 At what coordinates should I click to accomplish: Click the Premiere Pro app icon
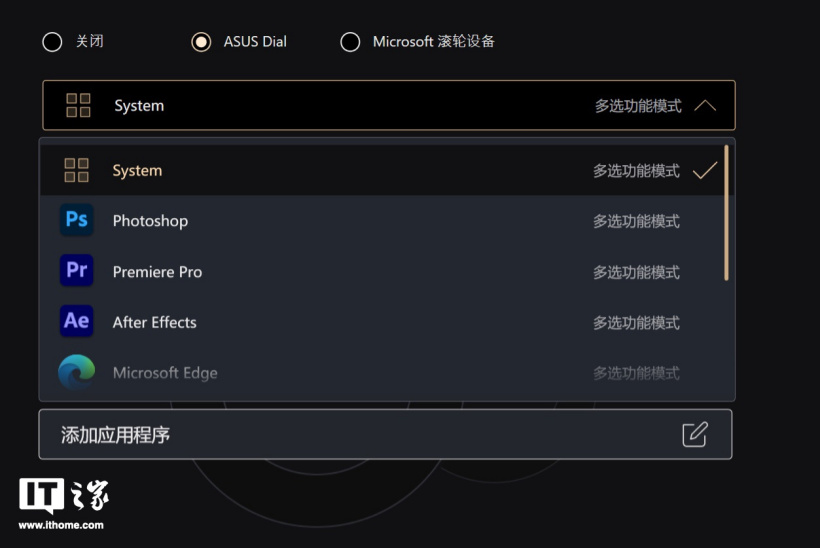tap(76, 271)
